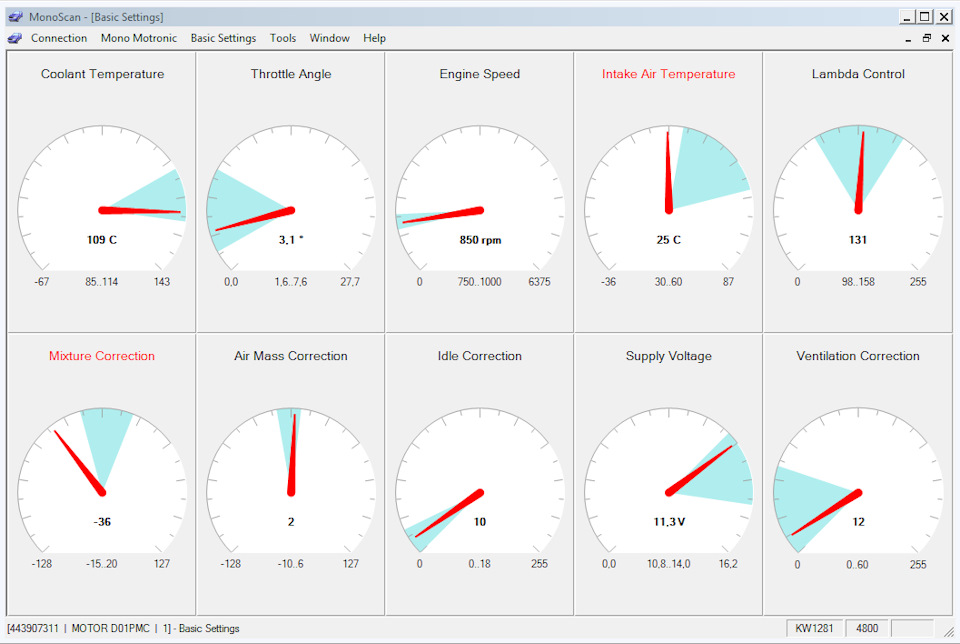
Task: Click the Lambda Control gauge dial
Action: click(858, 198)
